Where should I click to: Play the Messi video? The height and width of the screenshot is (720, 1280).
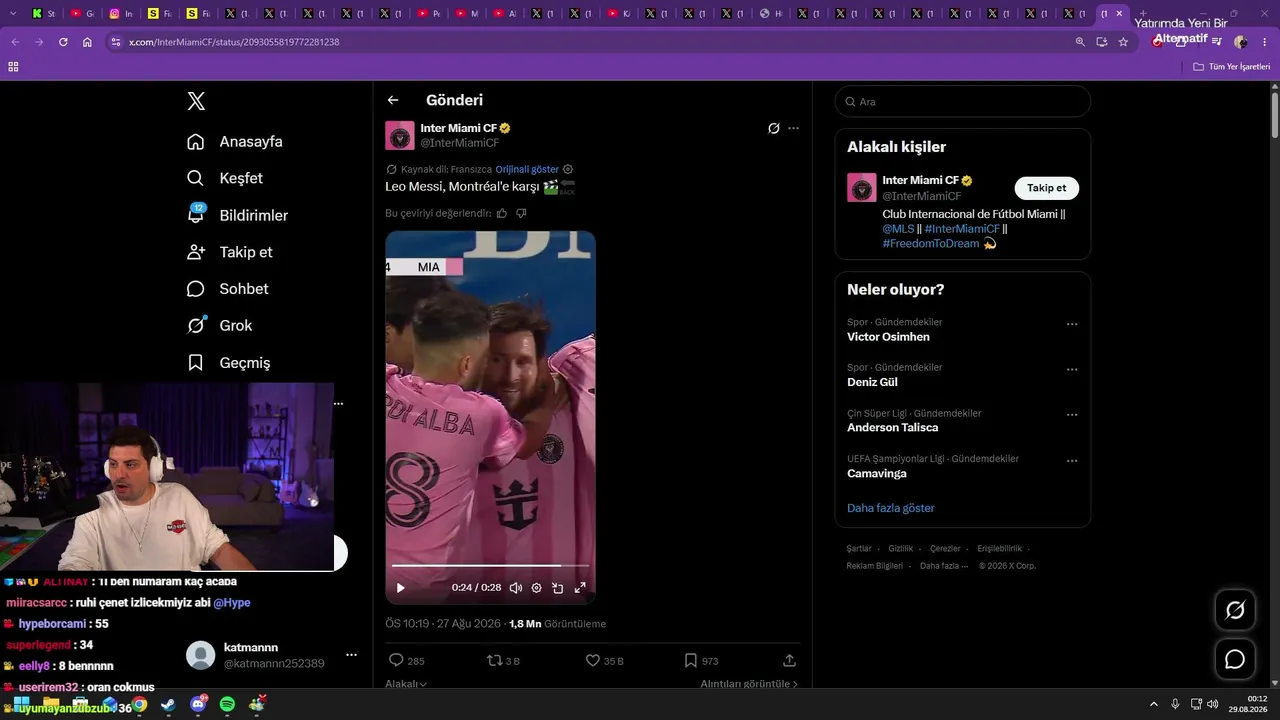pyautogui.click(x=401, y=588)
